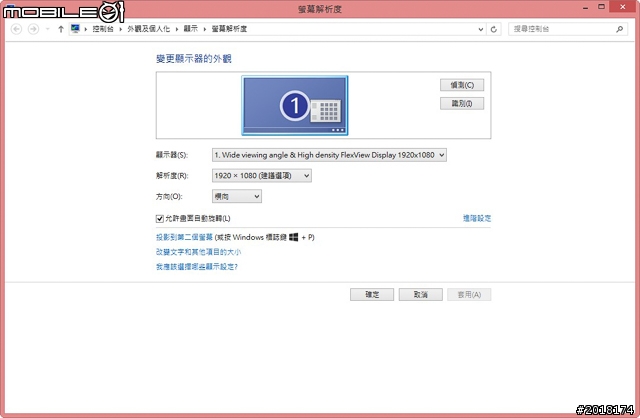Click the computer icon in the address bar

point(75,29)
